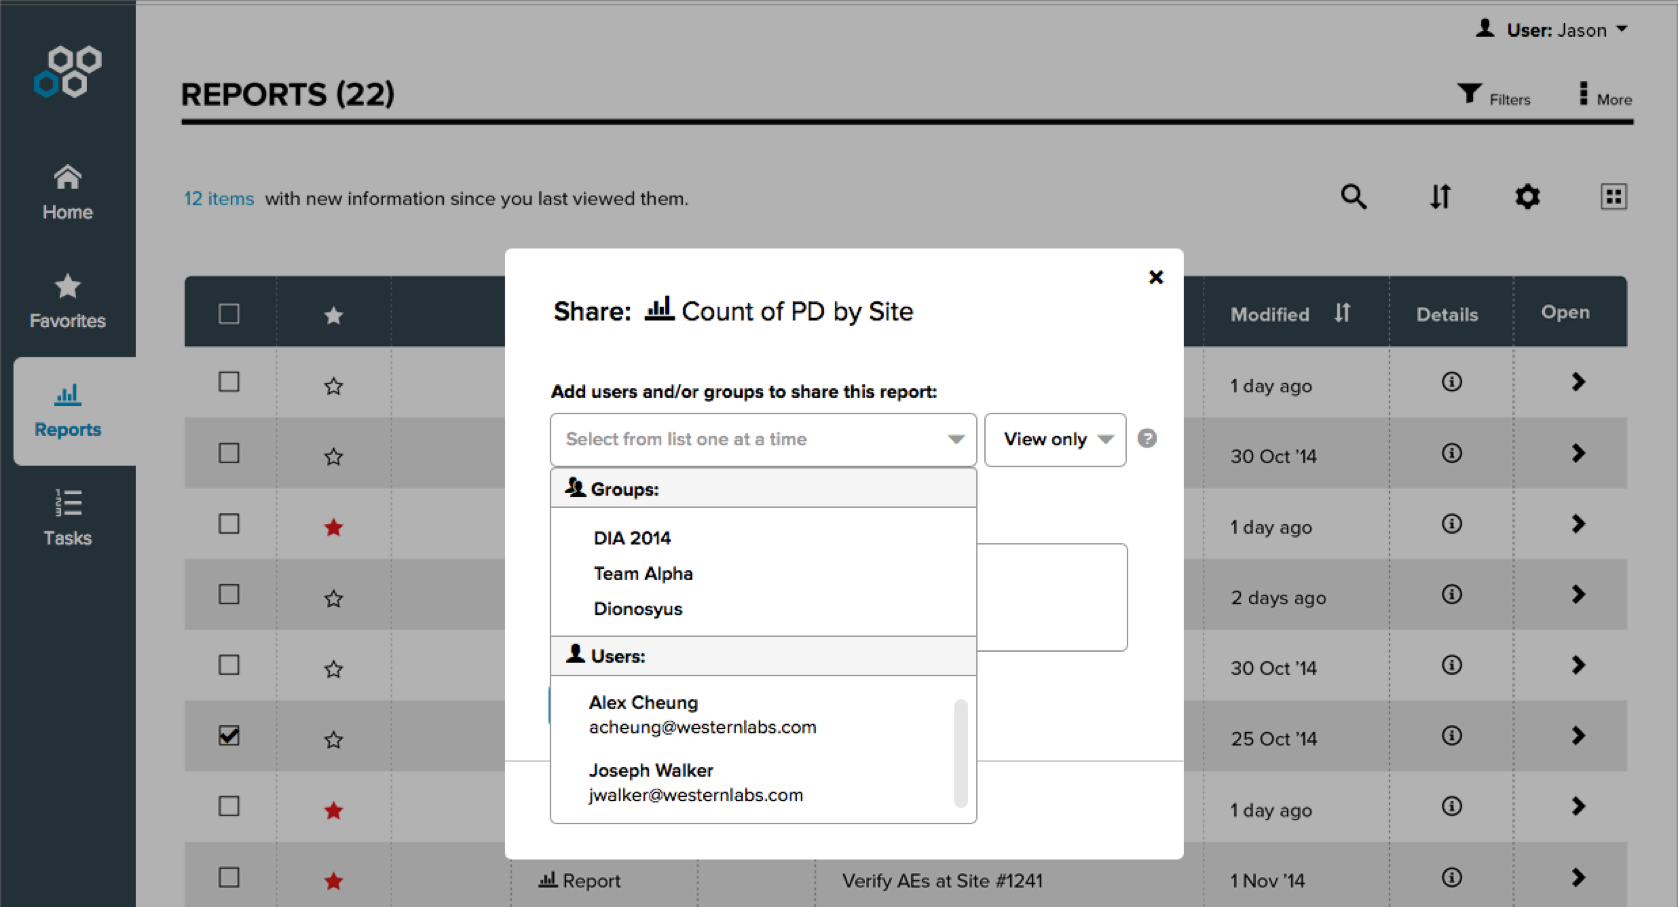
Task: Show details info for 25 Oct '14 row
Action: 1452,735
